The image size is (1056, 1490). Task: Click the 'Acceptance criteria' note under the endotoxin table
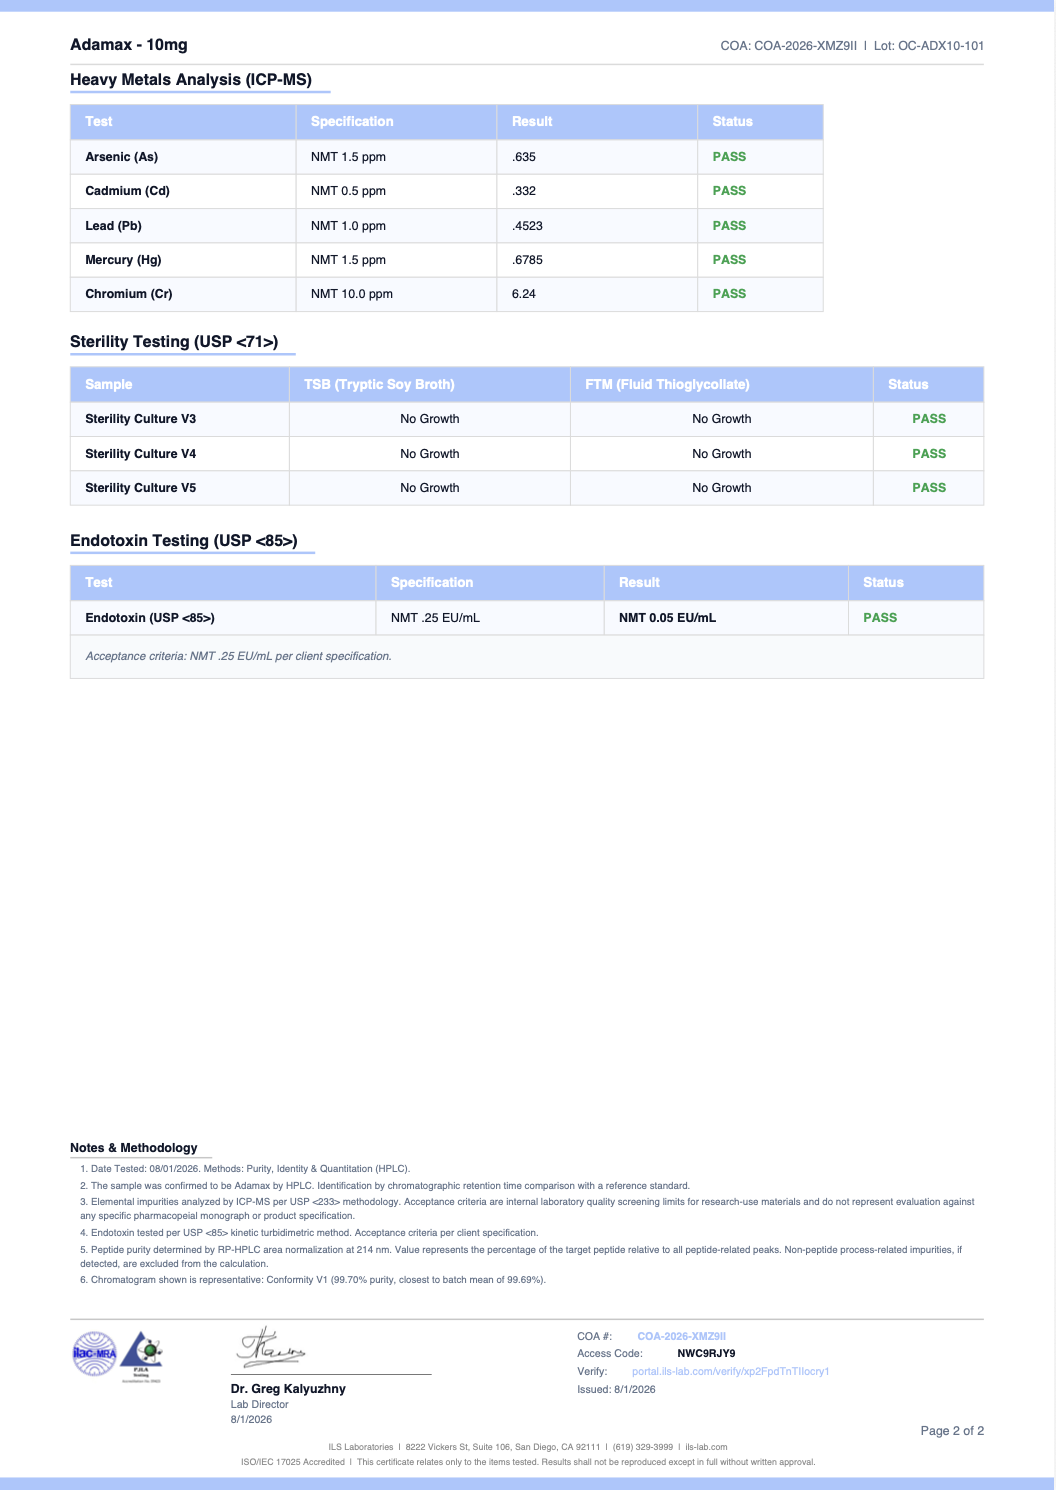(238, 657)
